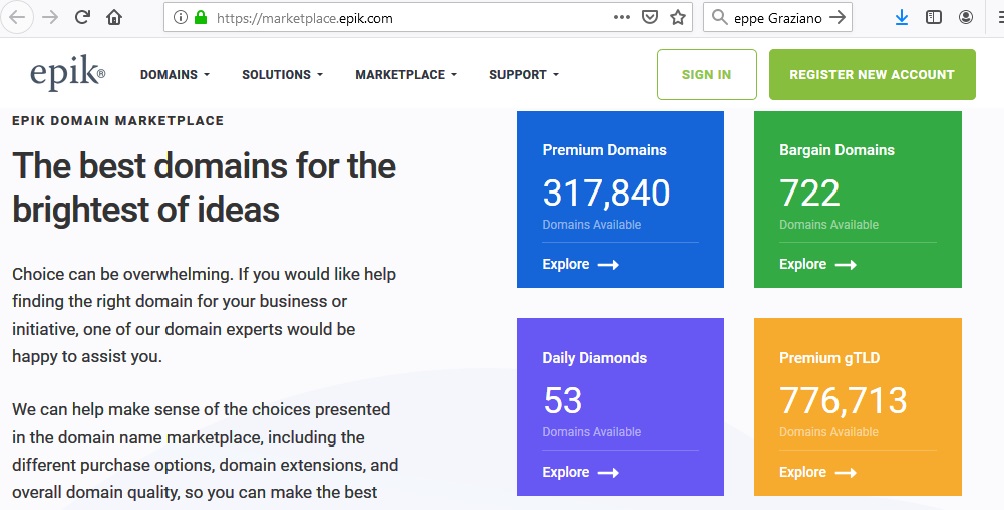Click the browser Back arrow button
This screenshot has height=510, width=1004.
click(19, 17)
